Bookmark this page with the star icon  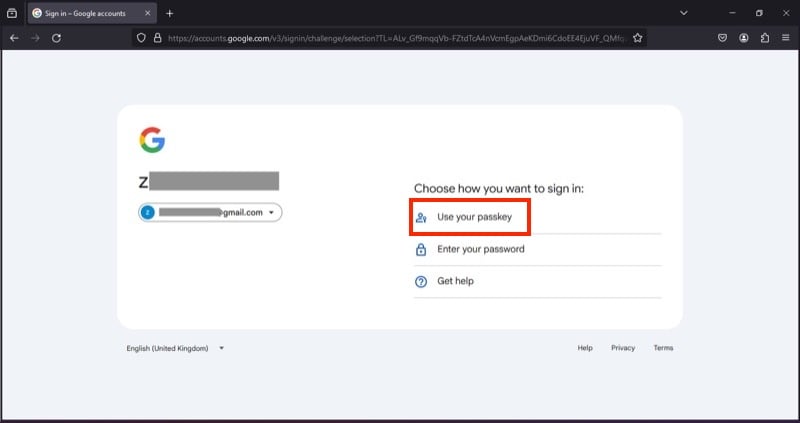[637, 38]
